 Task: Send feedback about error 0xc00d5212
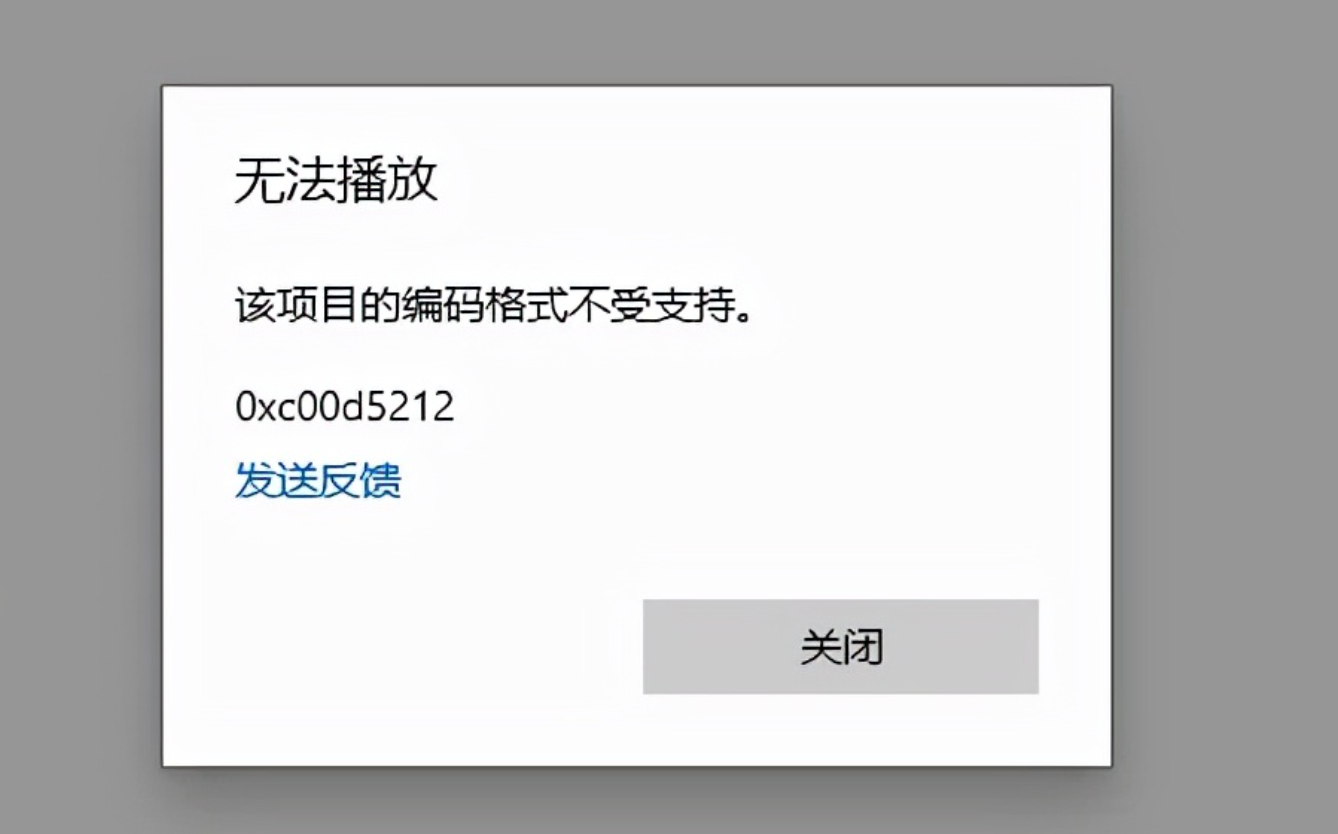tap(318, 480)
